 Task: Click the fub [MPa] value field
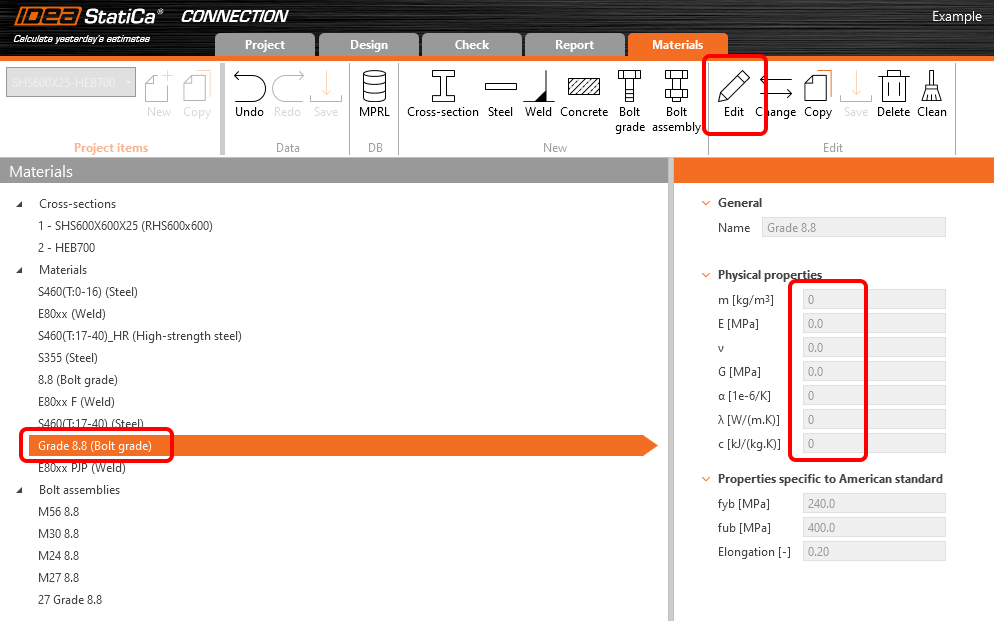point(874,527)
